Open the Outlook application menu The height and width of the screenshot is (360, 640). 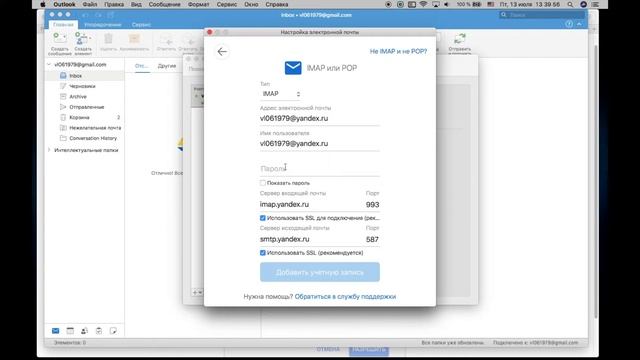pyautogui.click(x=64, y=4)
